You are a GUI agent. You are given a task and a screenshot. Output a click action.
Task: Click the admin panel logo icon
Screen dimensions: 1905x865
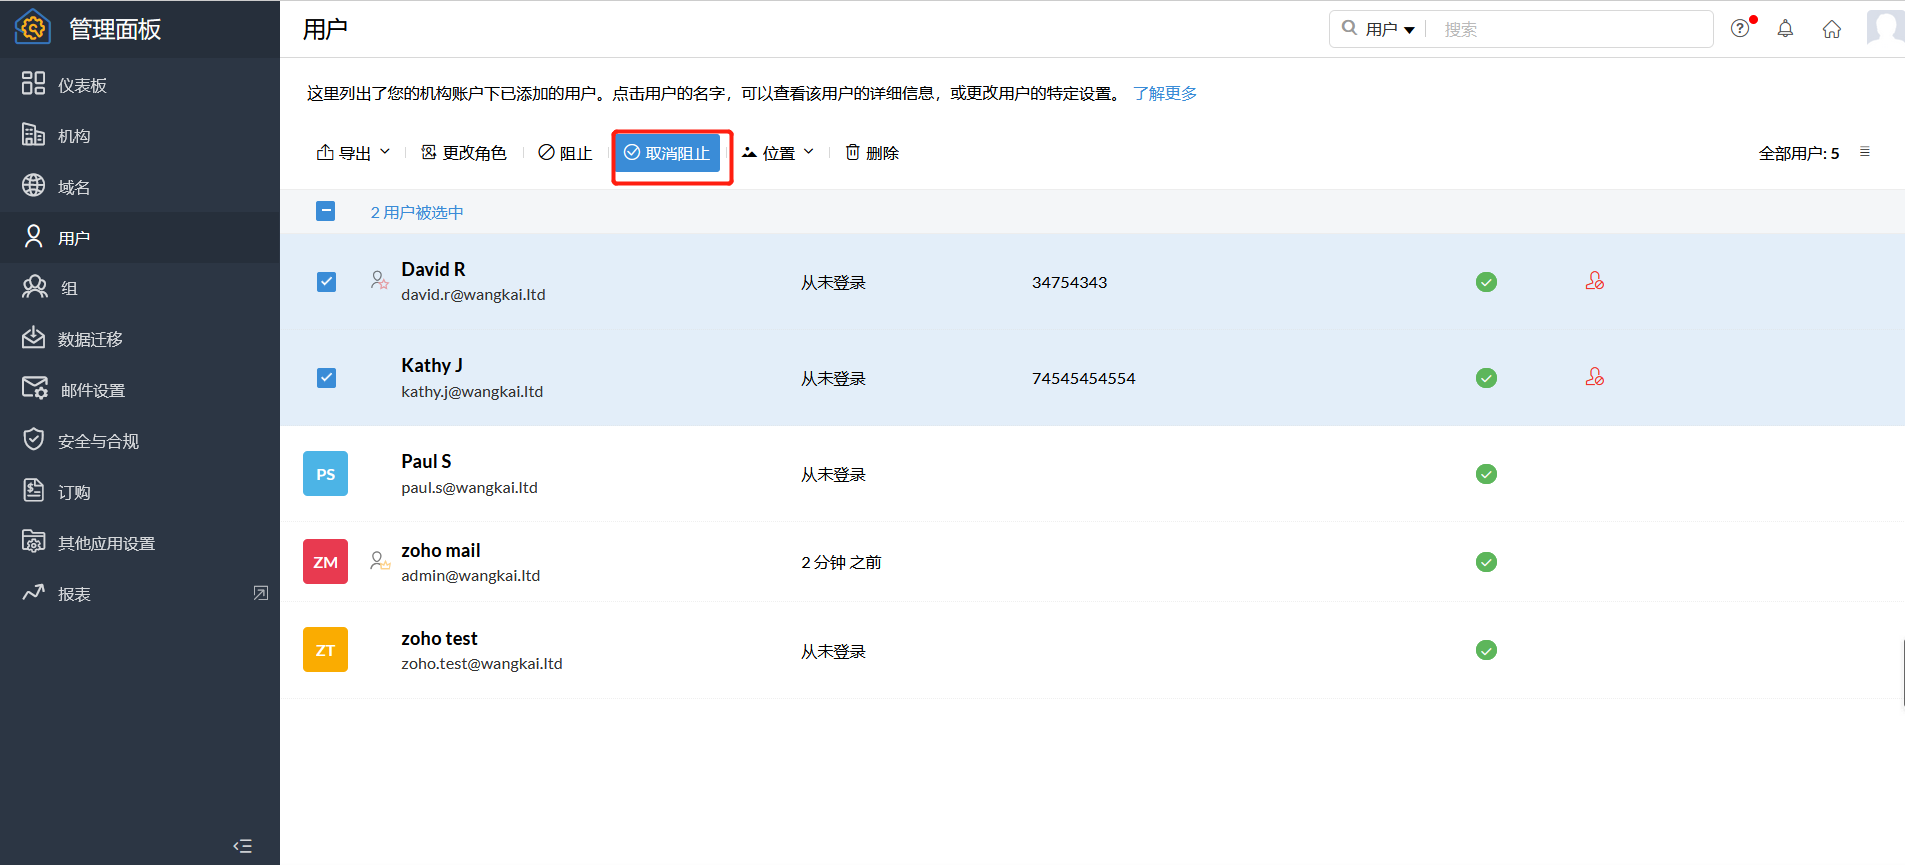[x=33, y=28]
